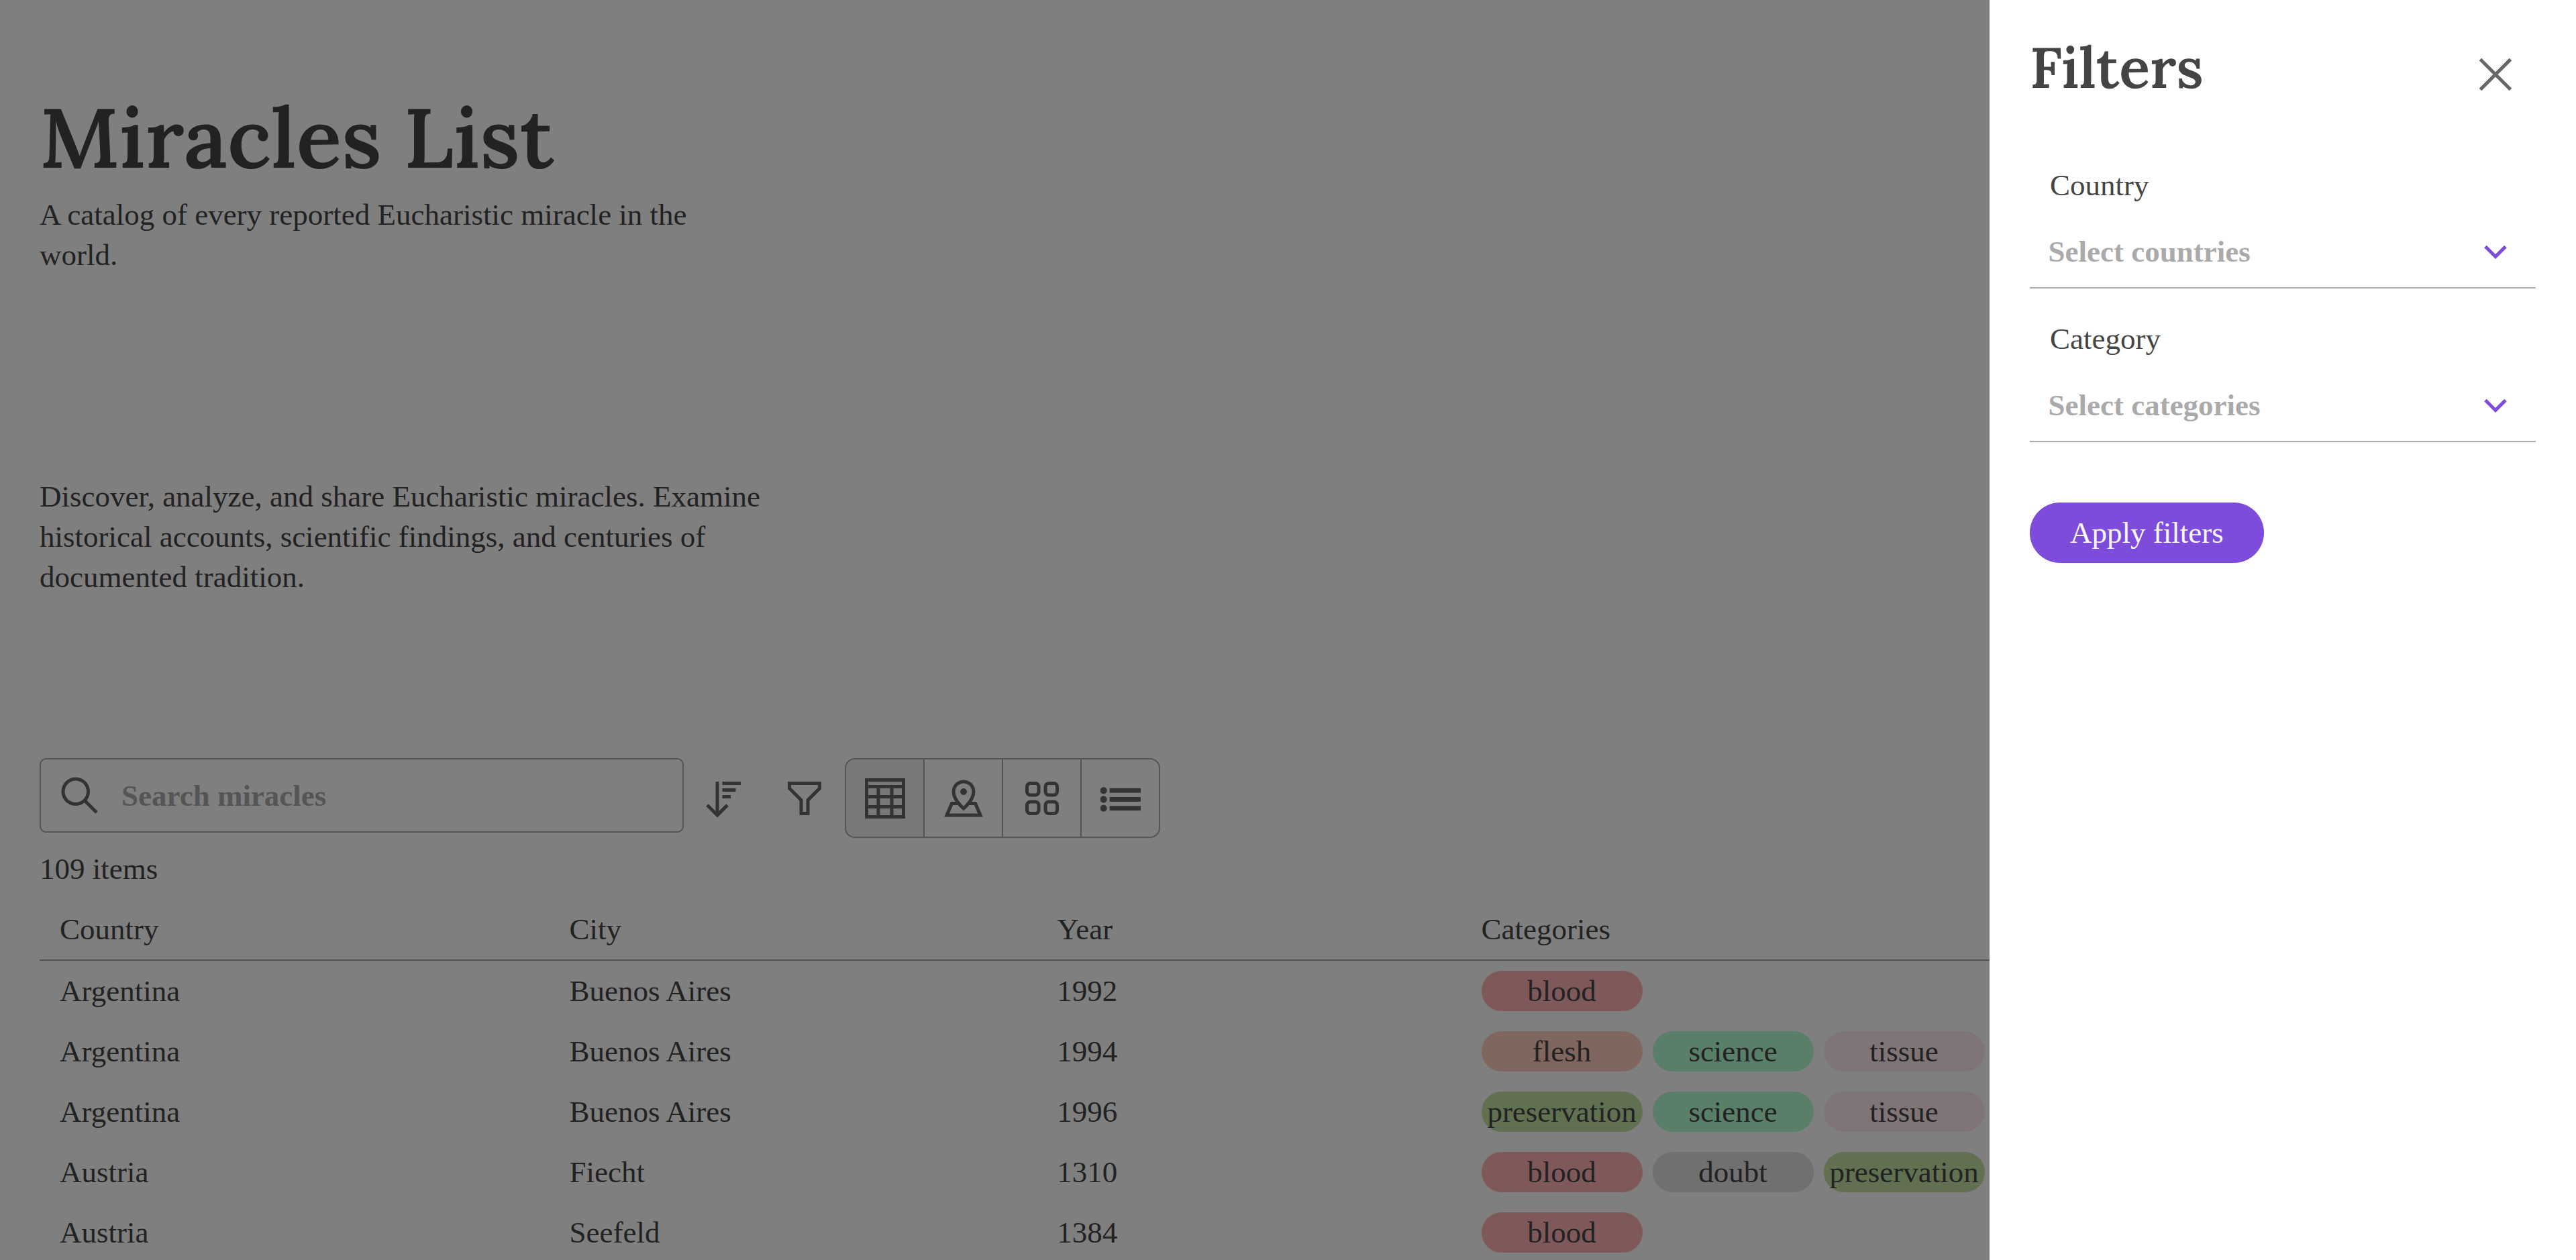Switch to bulleted list view
The width and height of the screenshot is (2576, 1260).
[x=1120, y=798]
